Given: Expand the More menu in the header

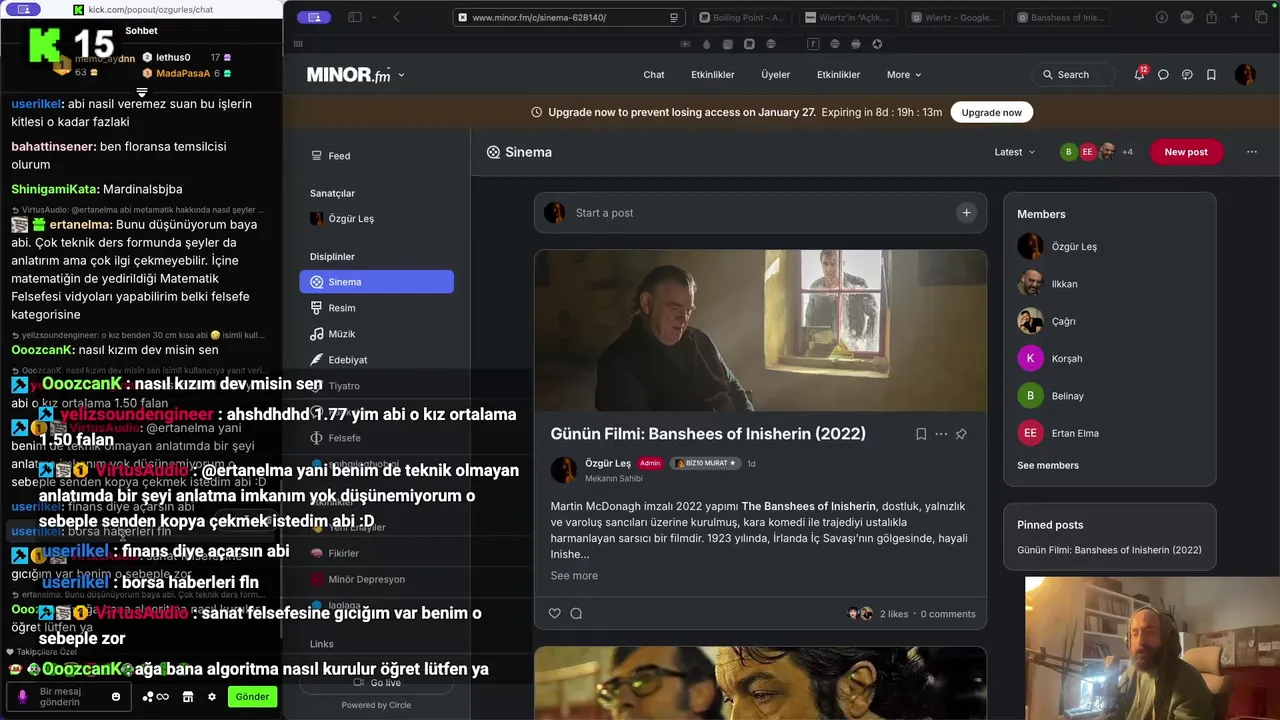Looking at the screenshot, I should (x=904, y=75).
